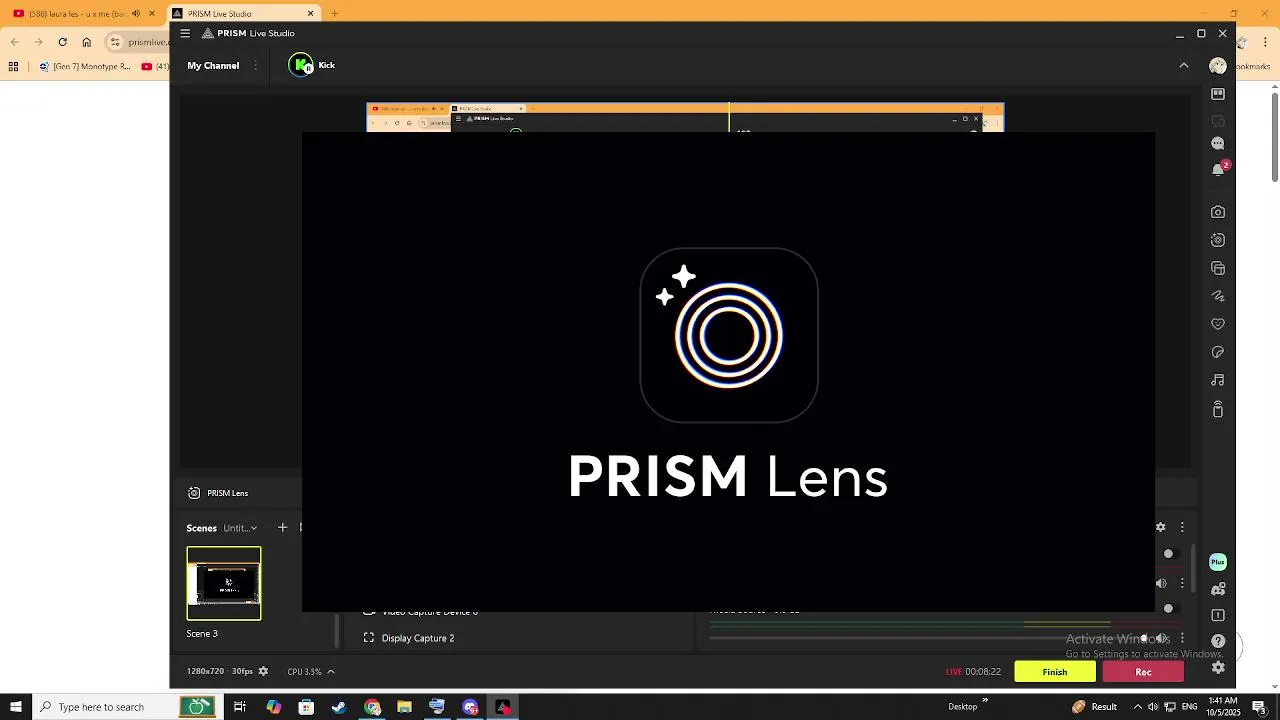Open audio mixer top three-dot menu
1280x720 pixels.
pyautogui.click(x=1182, y=527)
